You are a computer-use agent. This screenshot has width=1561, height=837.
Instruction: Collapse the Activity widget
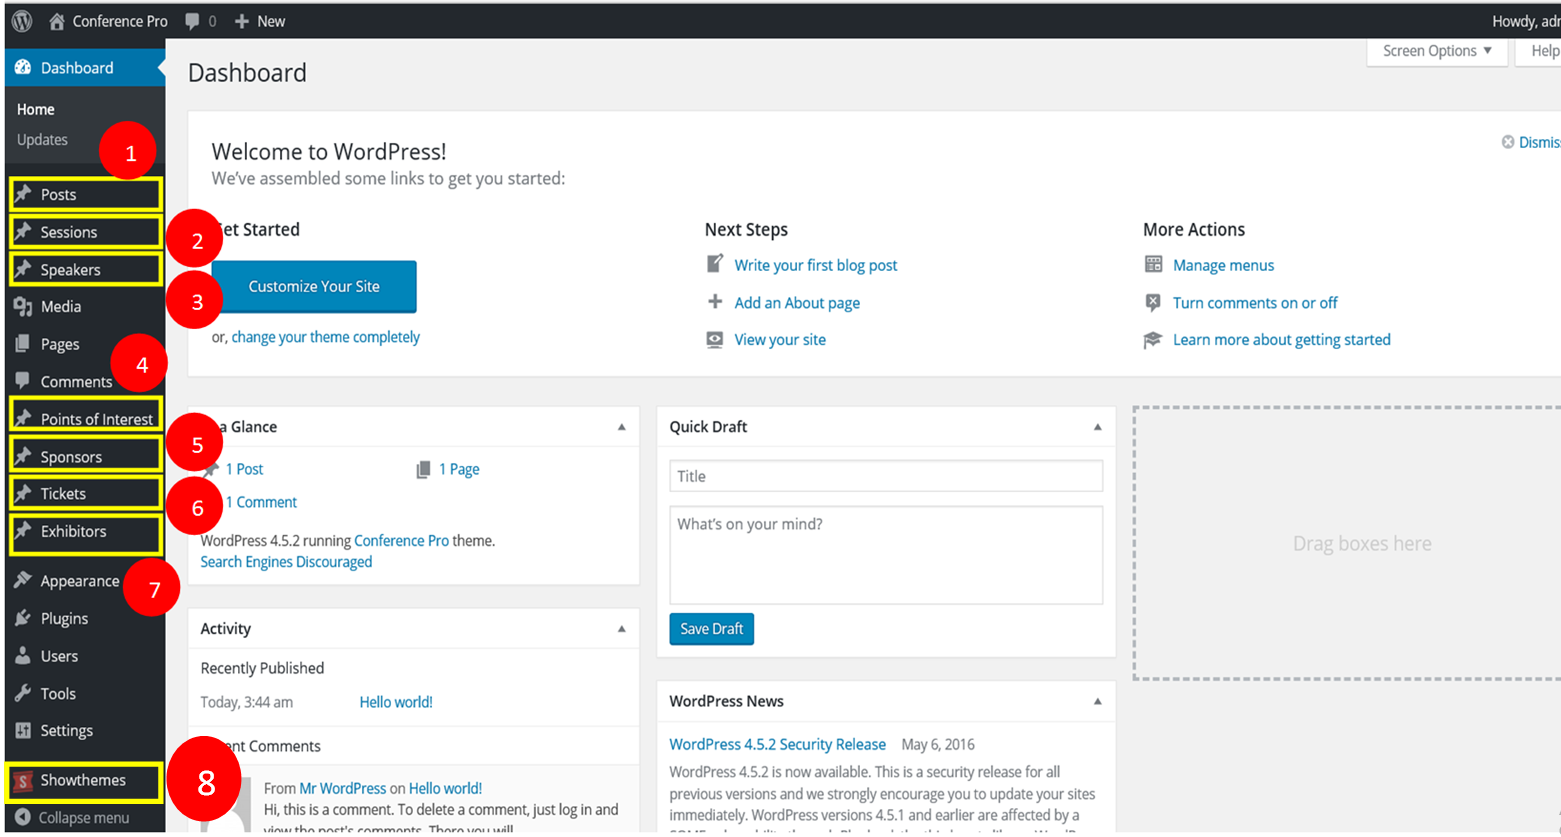622,629
